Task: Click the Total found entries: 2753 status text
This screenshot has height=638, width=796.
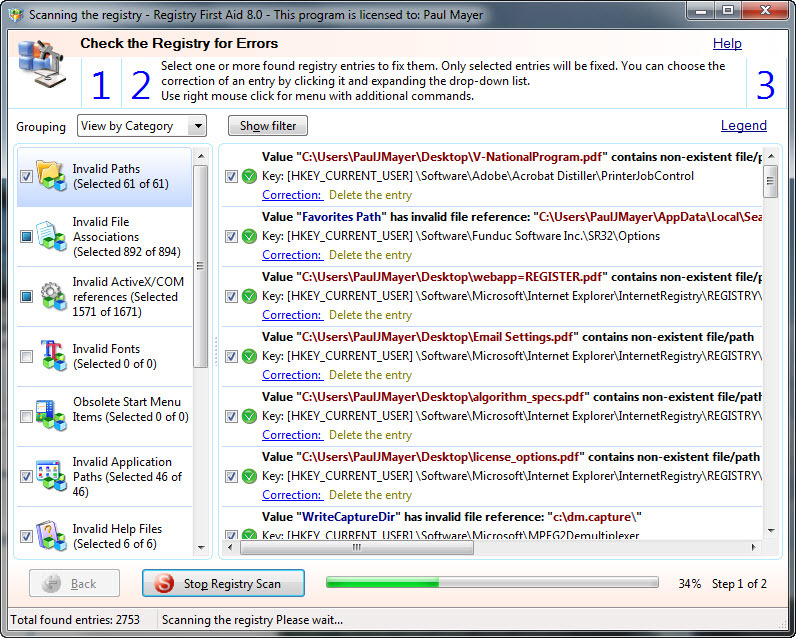Action: [x=75, y=620]
